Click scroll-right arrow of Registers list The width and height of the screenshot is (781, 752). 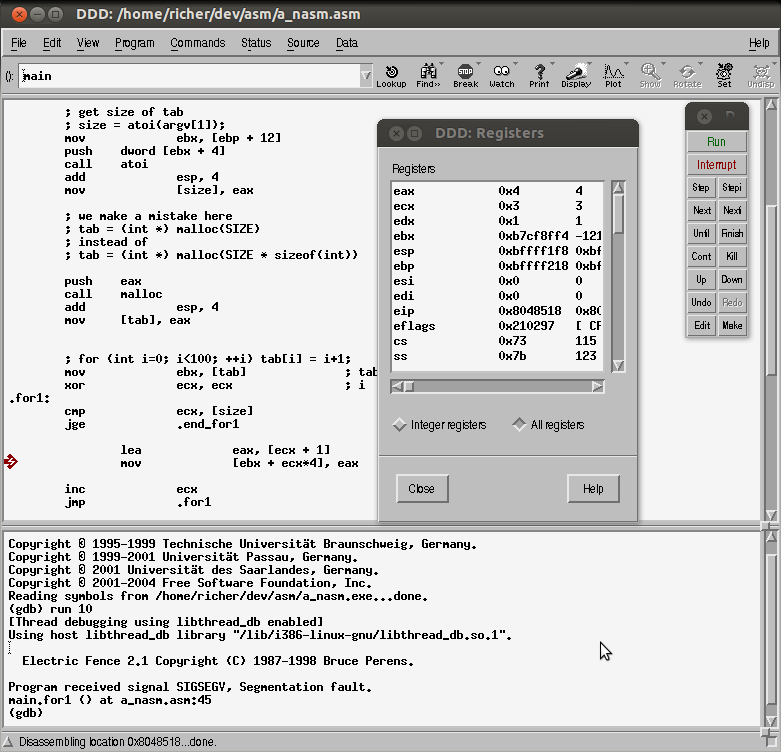pyautogui.click(x=598, y=386)
